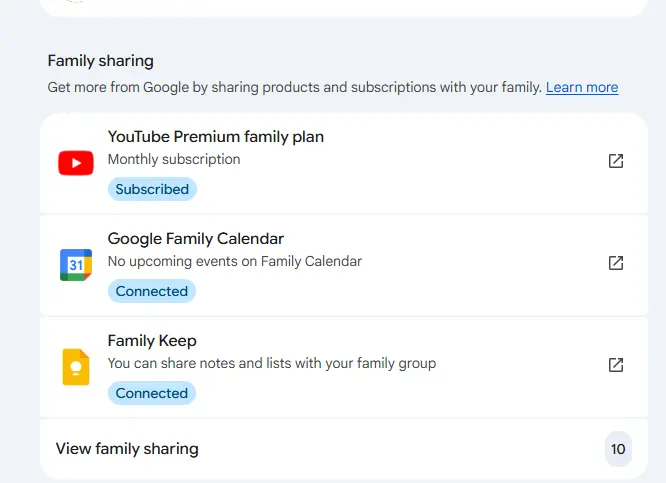
Task: Click the Learn more link
Action: 582,87
